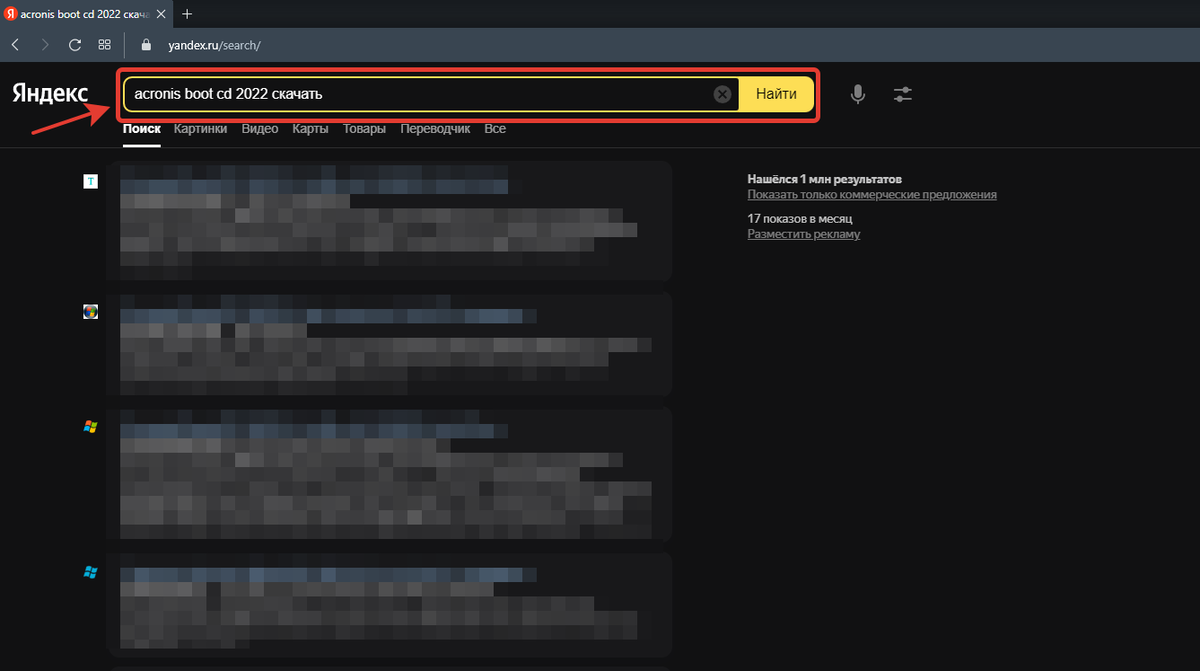Click the browser forward arrow
This screenshot has width=1200, height=671.
point(45,45)
